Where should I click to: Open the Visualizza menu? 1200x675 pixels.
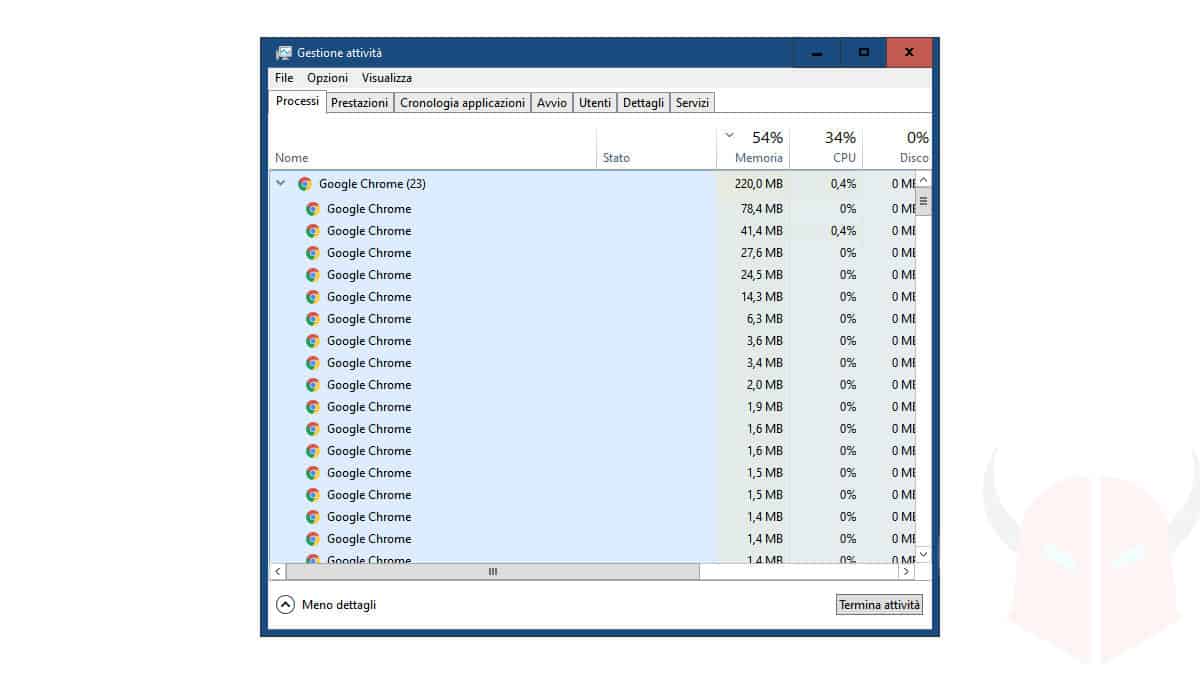386,78
